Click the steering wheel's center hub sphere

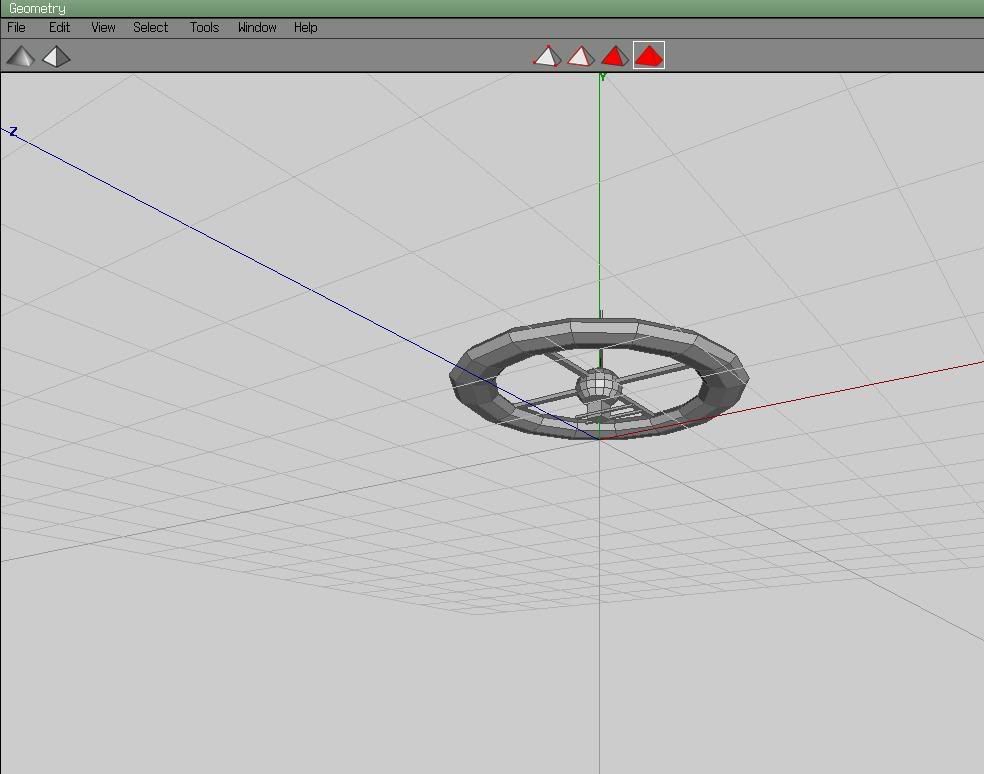pyautogui.click(x=598, y=384)
